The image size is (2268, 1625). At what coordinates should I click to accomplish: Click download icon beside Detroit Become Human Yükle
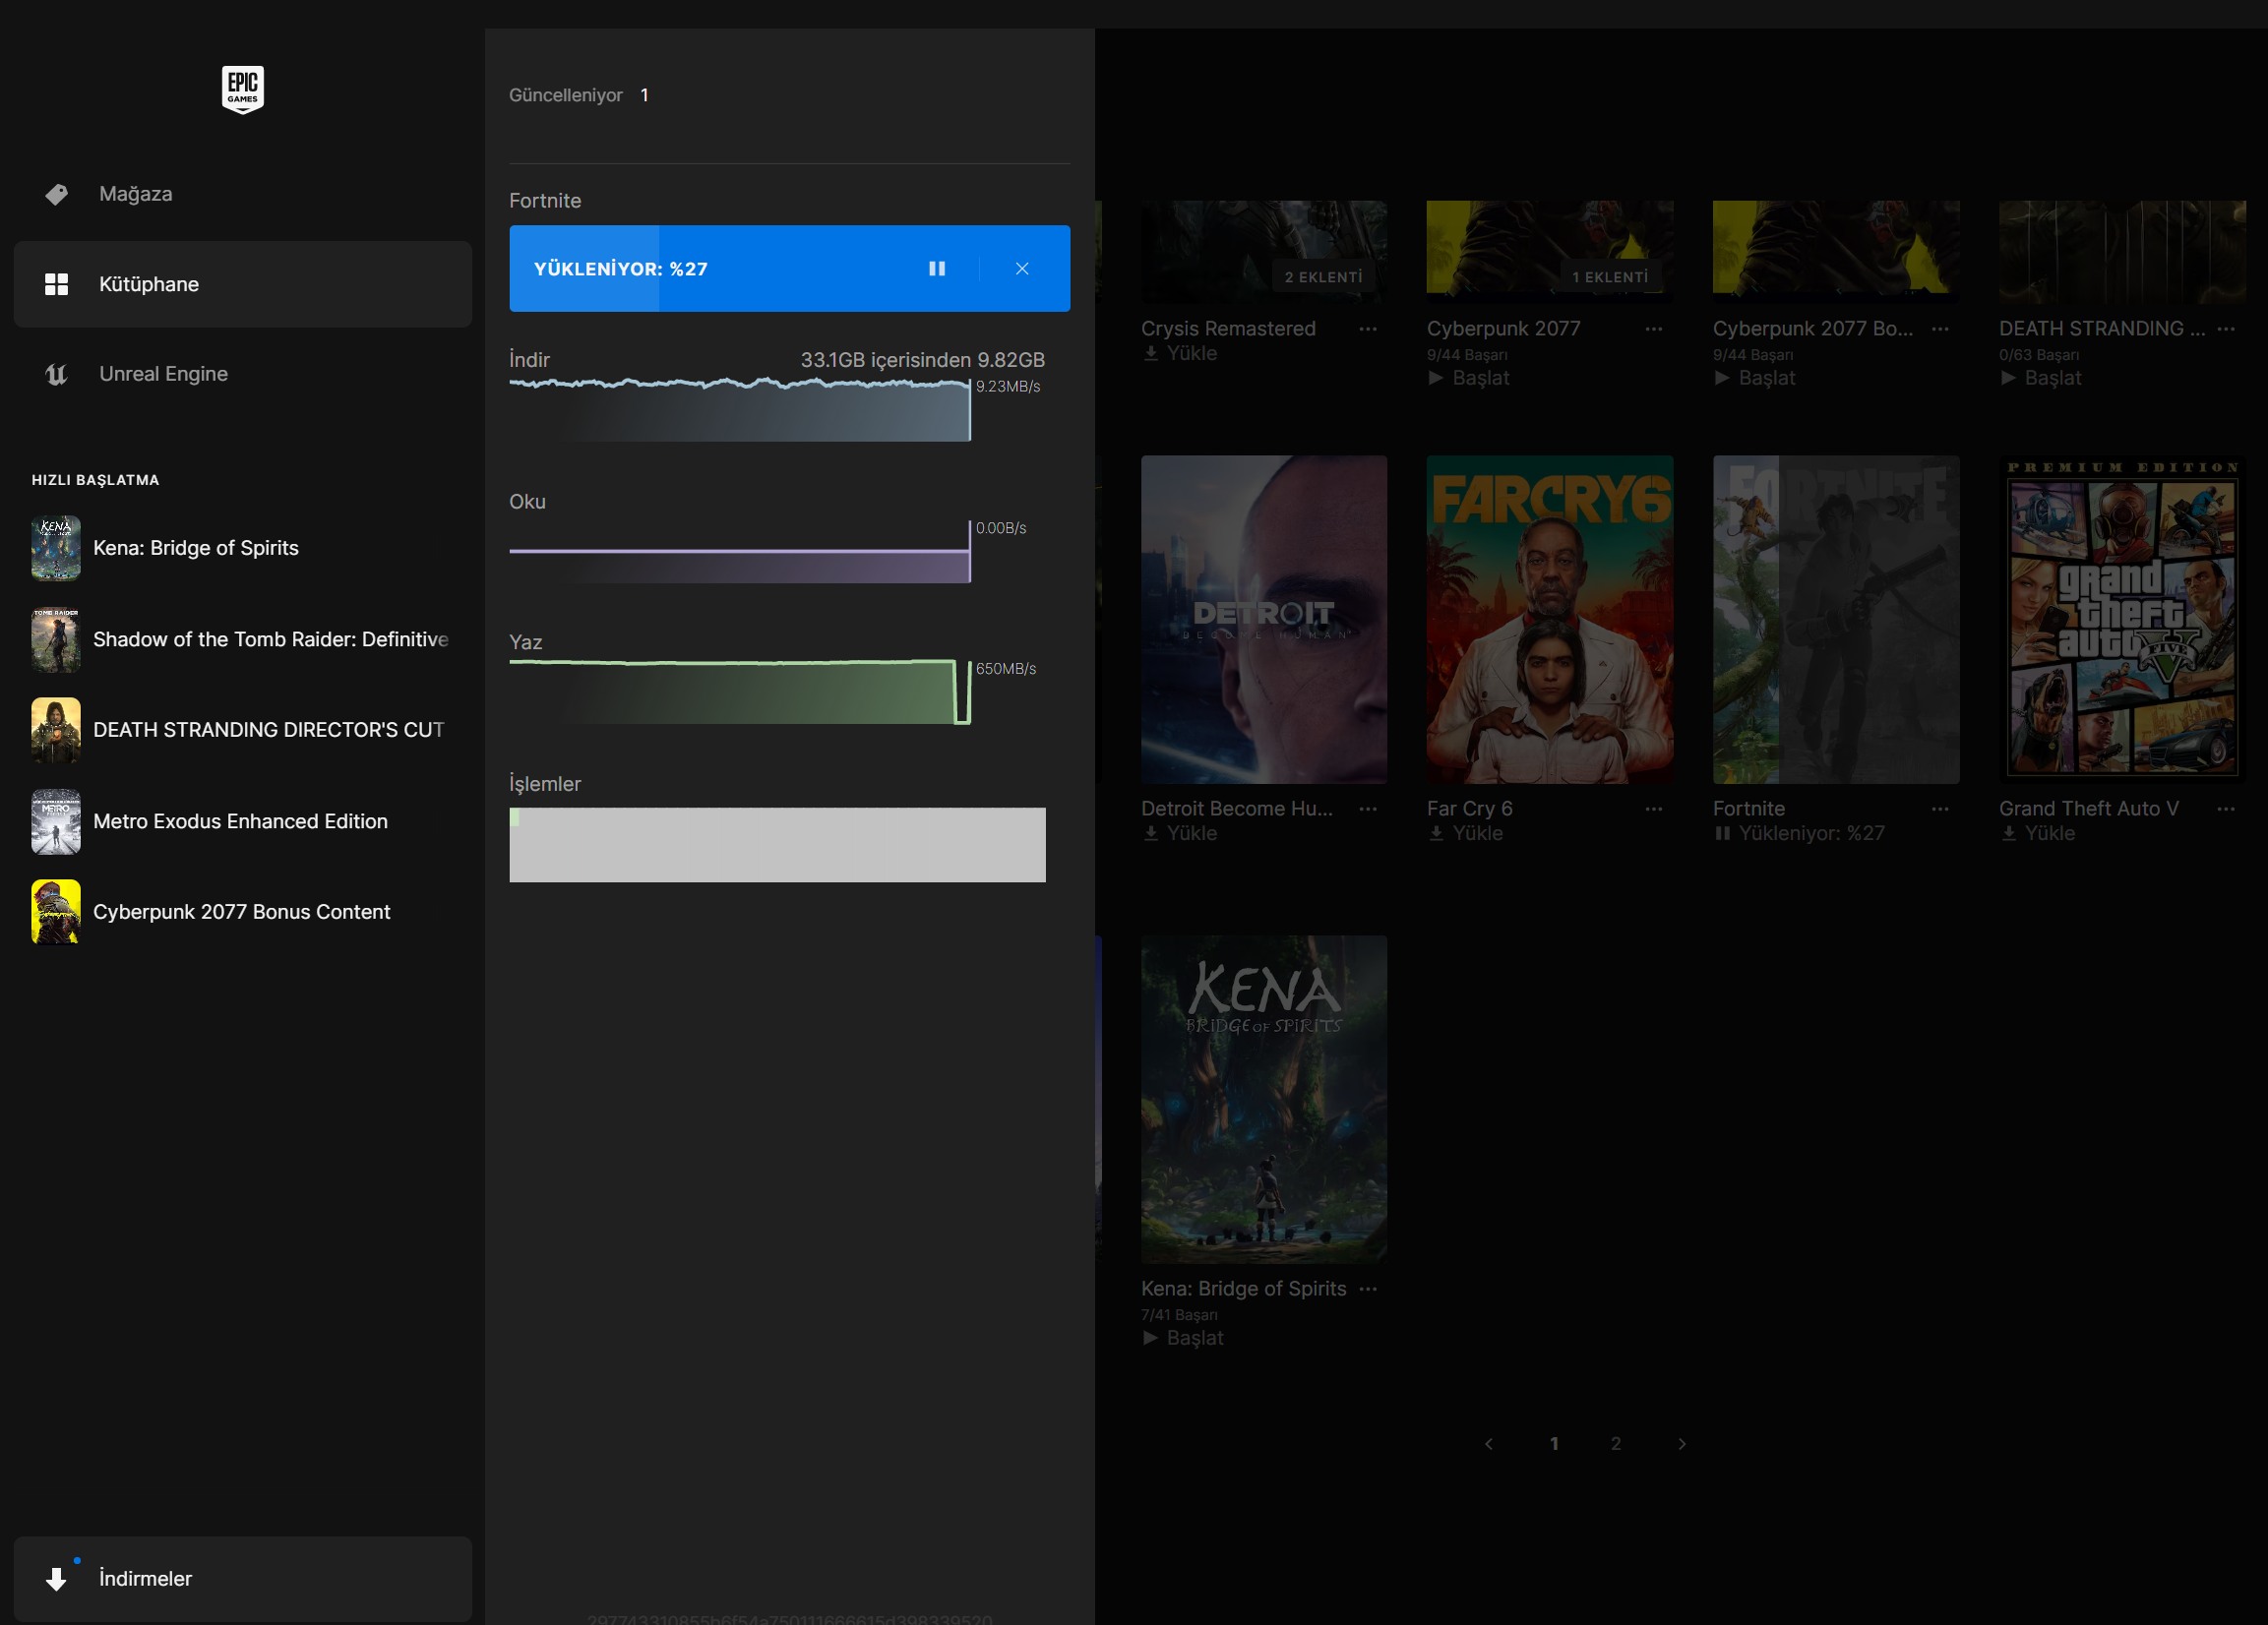tap(1151, 833)
